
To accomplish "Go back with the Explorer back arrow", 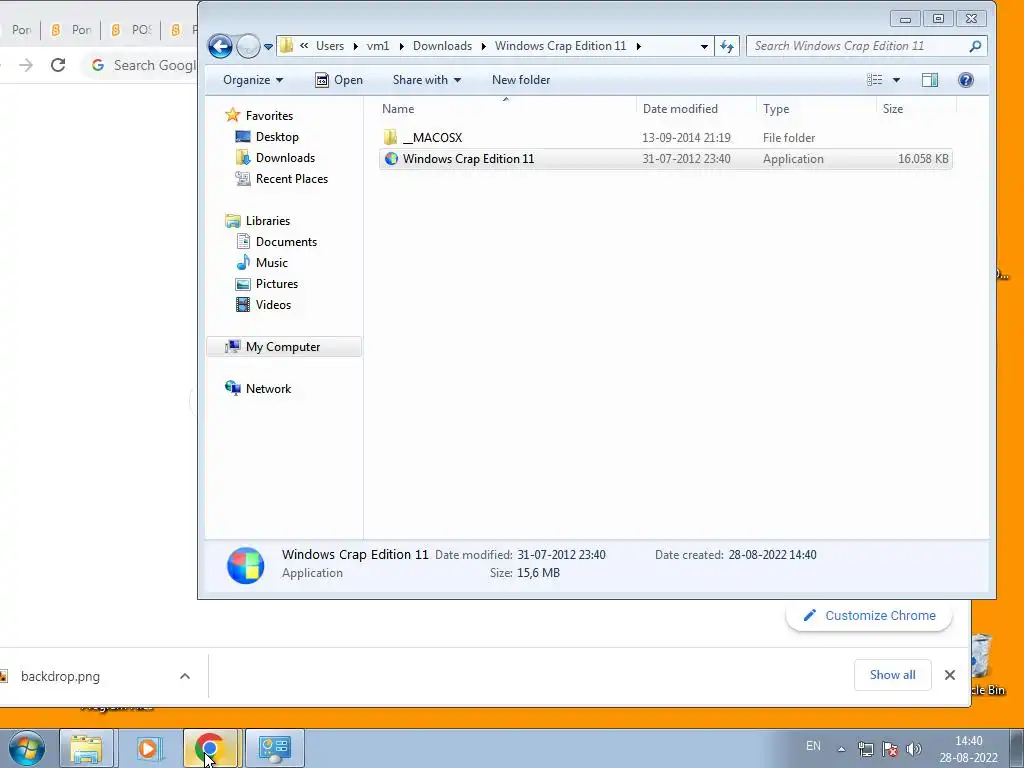I will pos(220,46).
